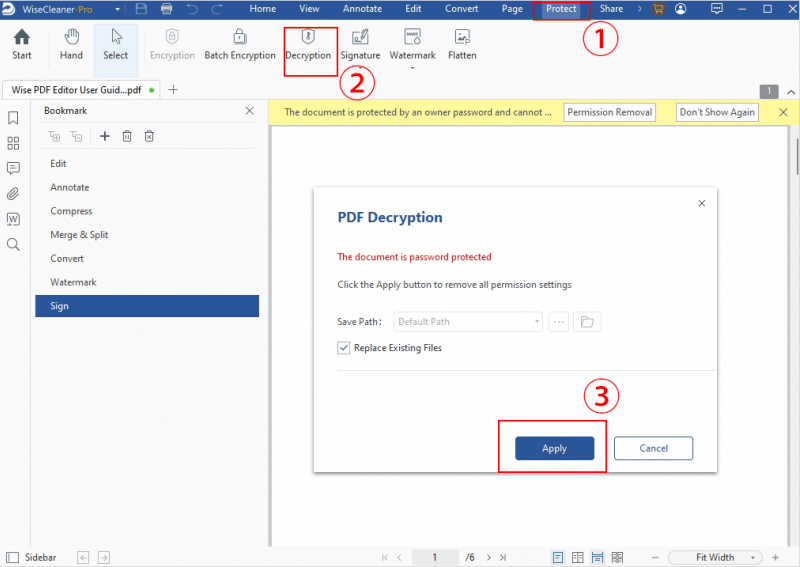The height and width of the screenshot is (567, 800).
Task: Collapse the ribbon with the caret
Action: click(791, 92)
